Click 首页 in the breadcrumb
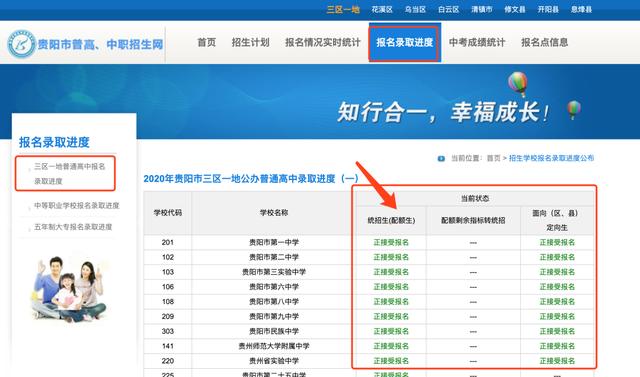640x377 pixels. 493,158
